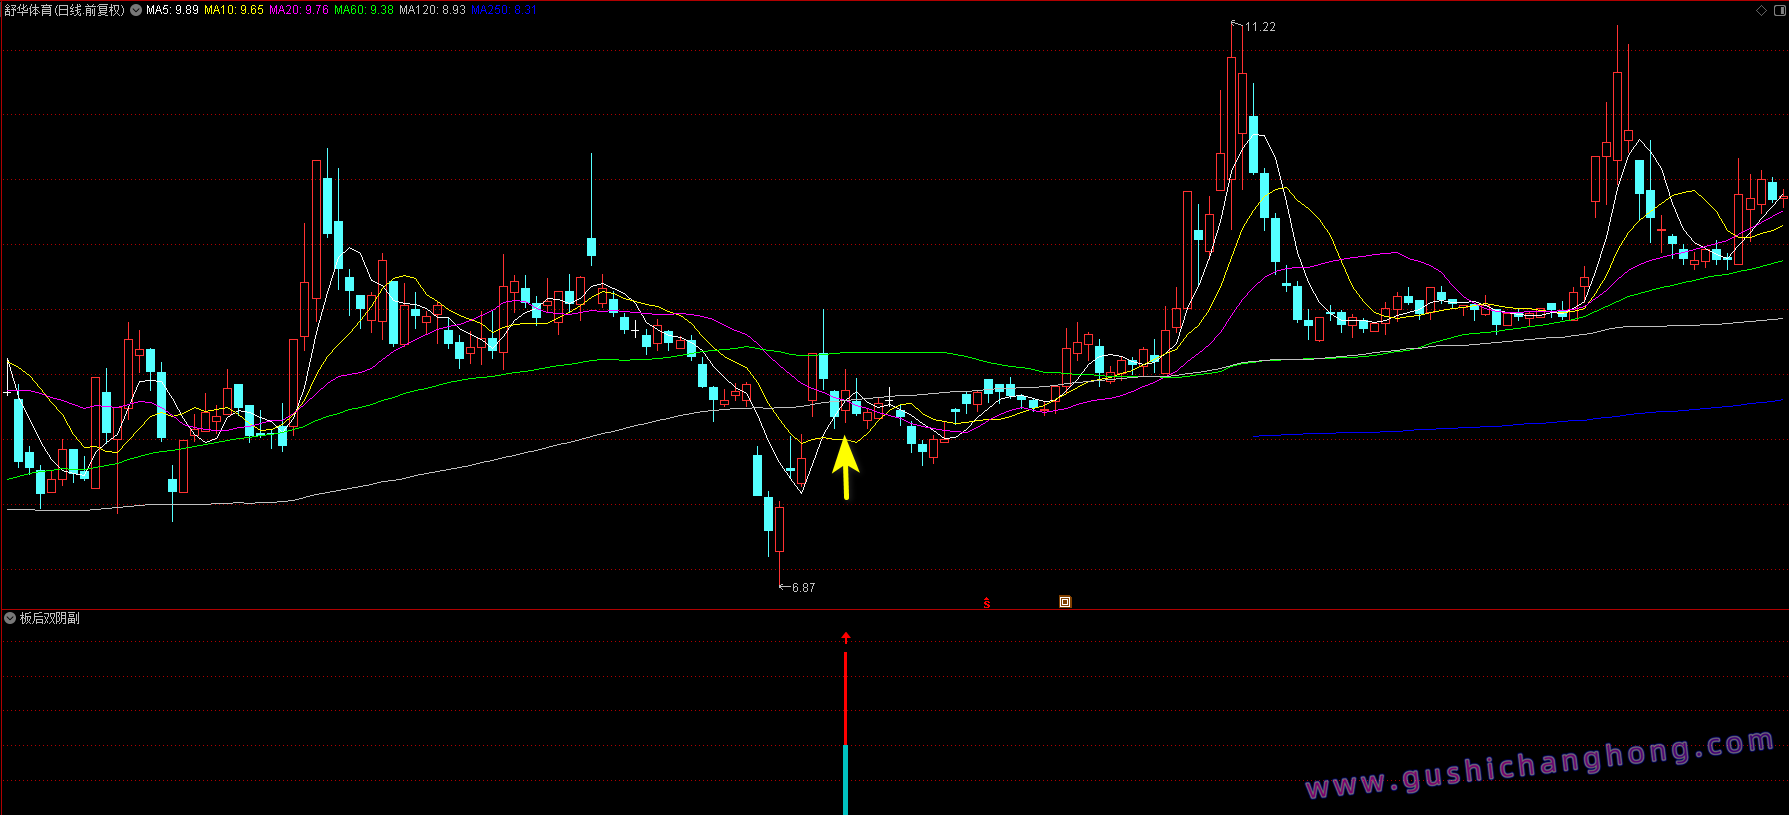Toggle the side panel layout icon
The height and width of the screenshot is (815, 1789).
pos(1778,10)
